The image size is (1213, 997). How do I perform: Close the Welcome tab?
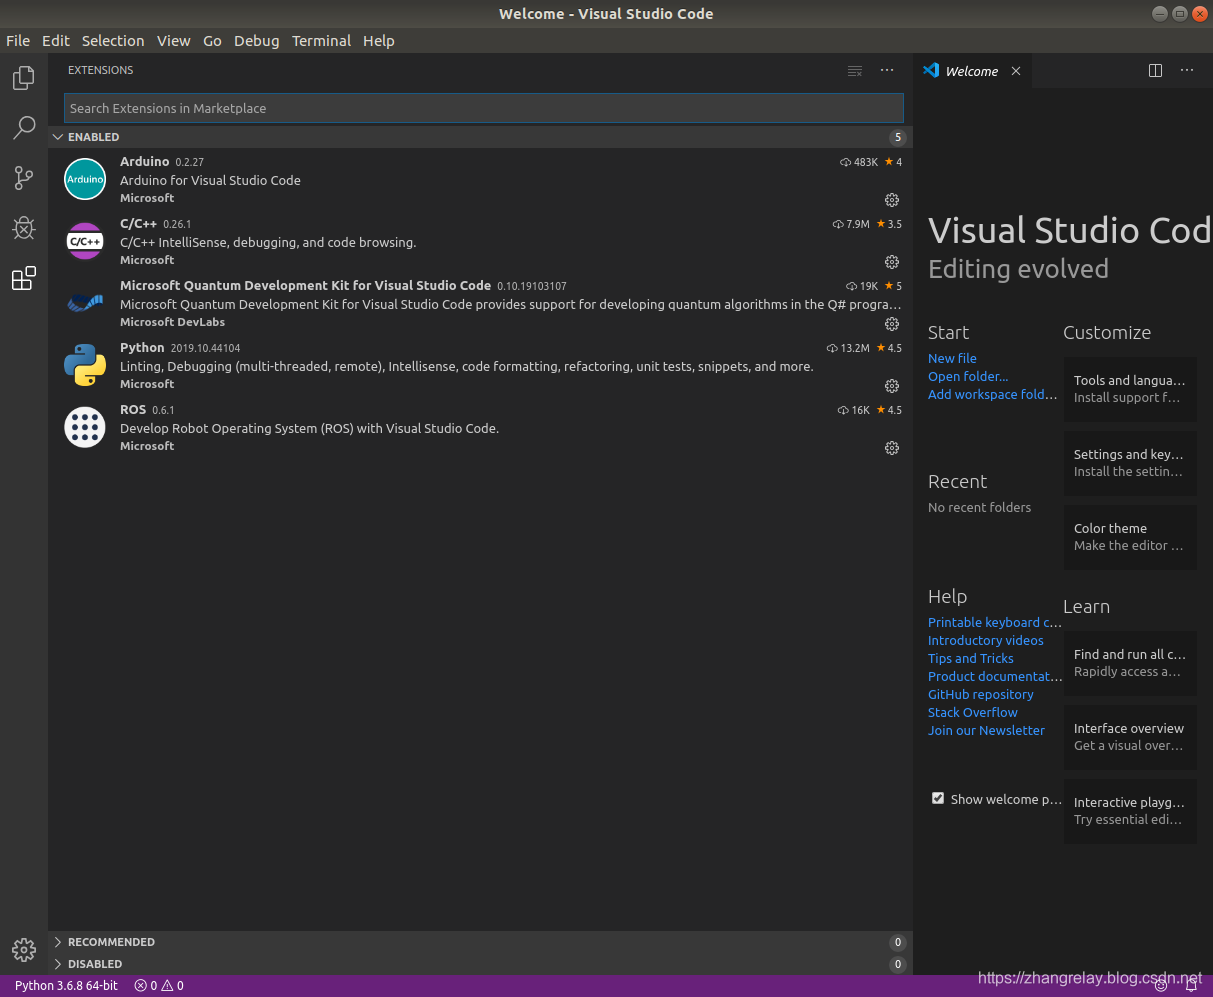1016,71
